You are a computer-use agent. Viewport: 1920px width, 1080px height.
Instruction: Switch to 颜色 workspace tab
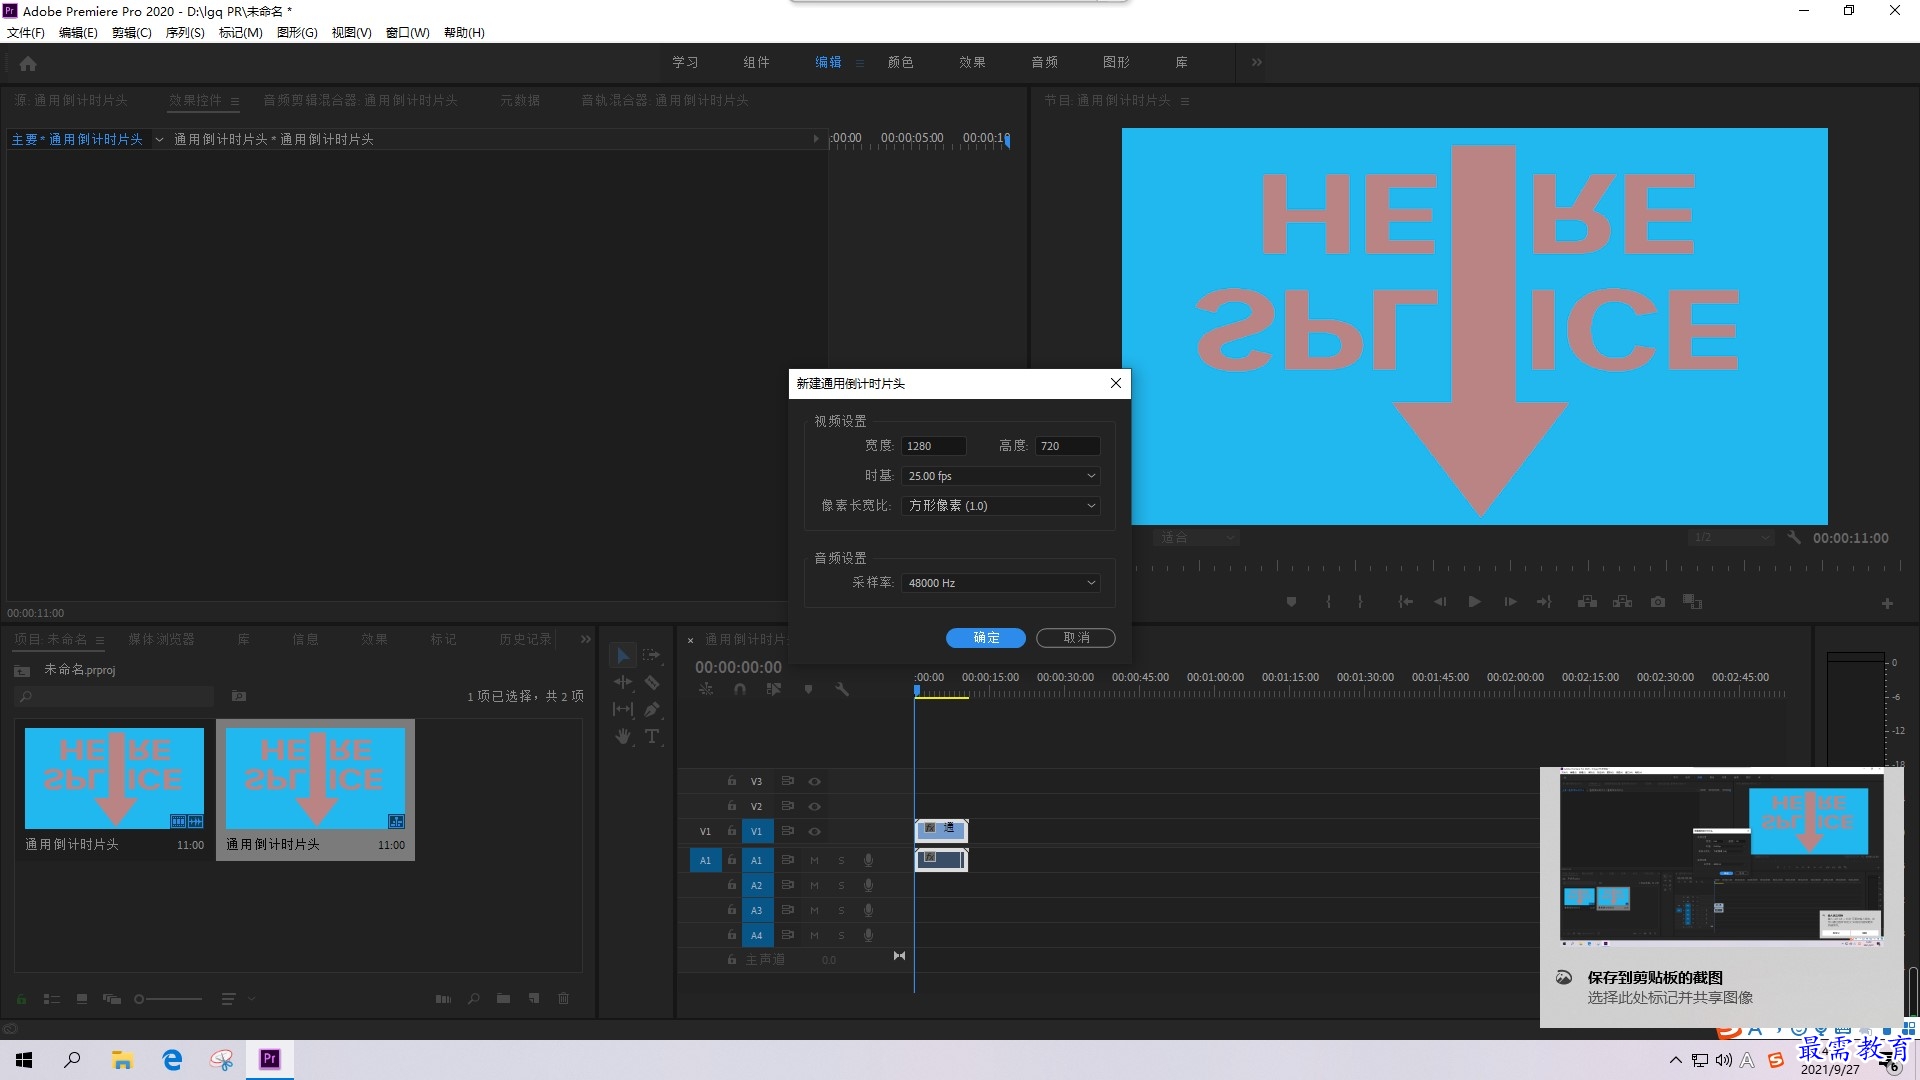tap(900, 62)
